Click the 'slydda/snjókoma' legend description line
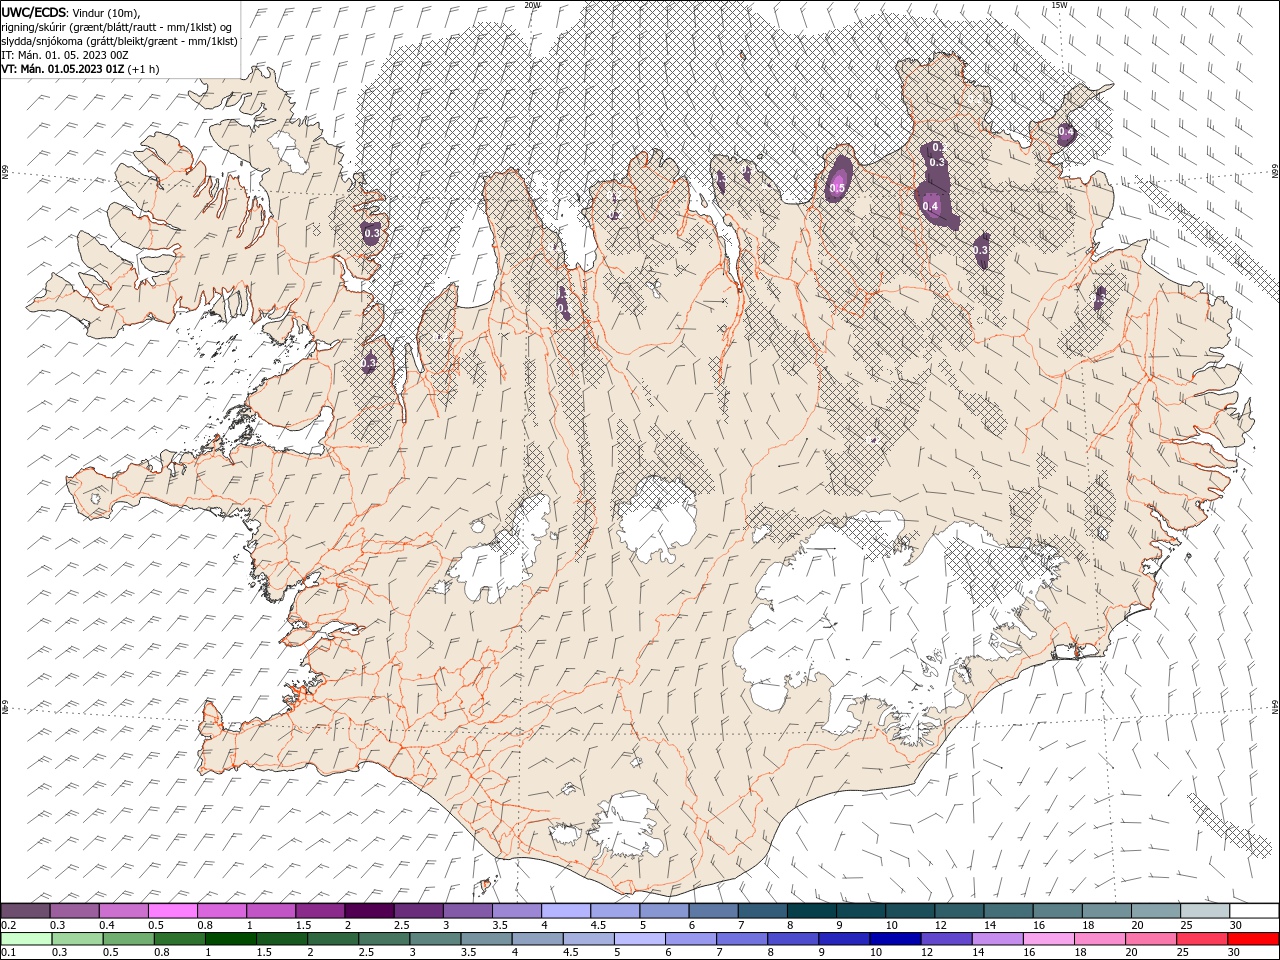 (120, 41)
